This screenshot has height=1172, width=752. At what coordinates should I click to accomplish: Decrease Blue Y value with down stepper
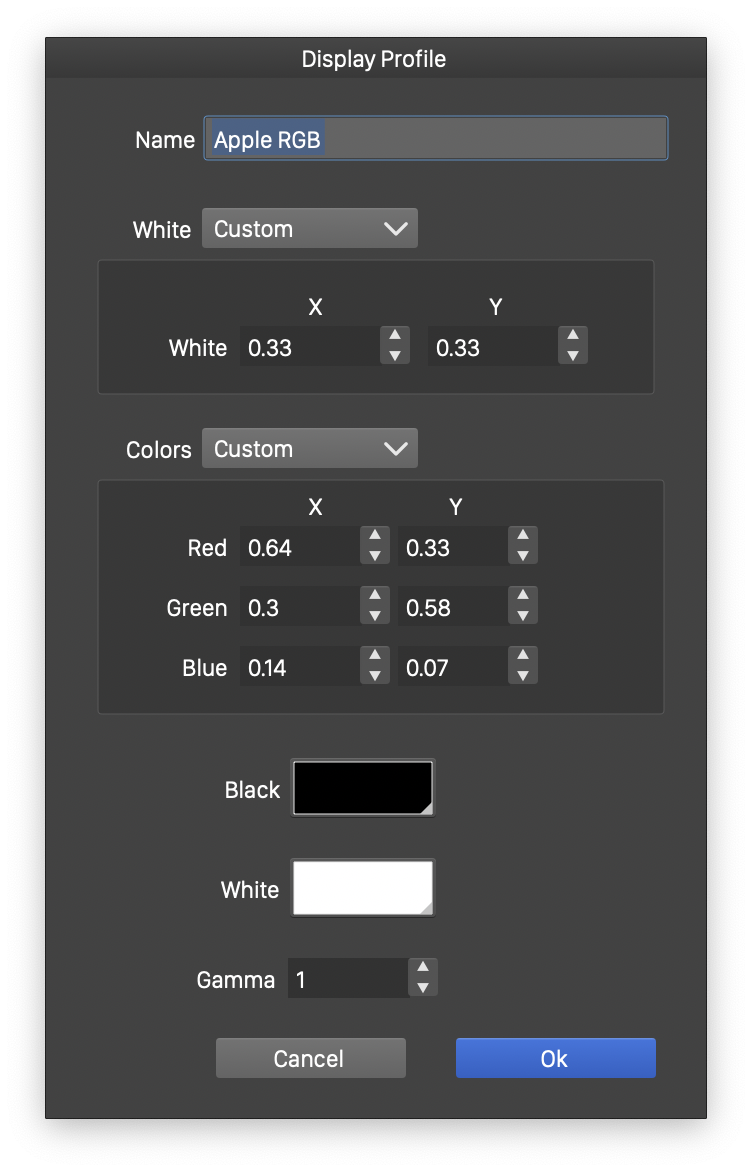[x=523, y=676]
